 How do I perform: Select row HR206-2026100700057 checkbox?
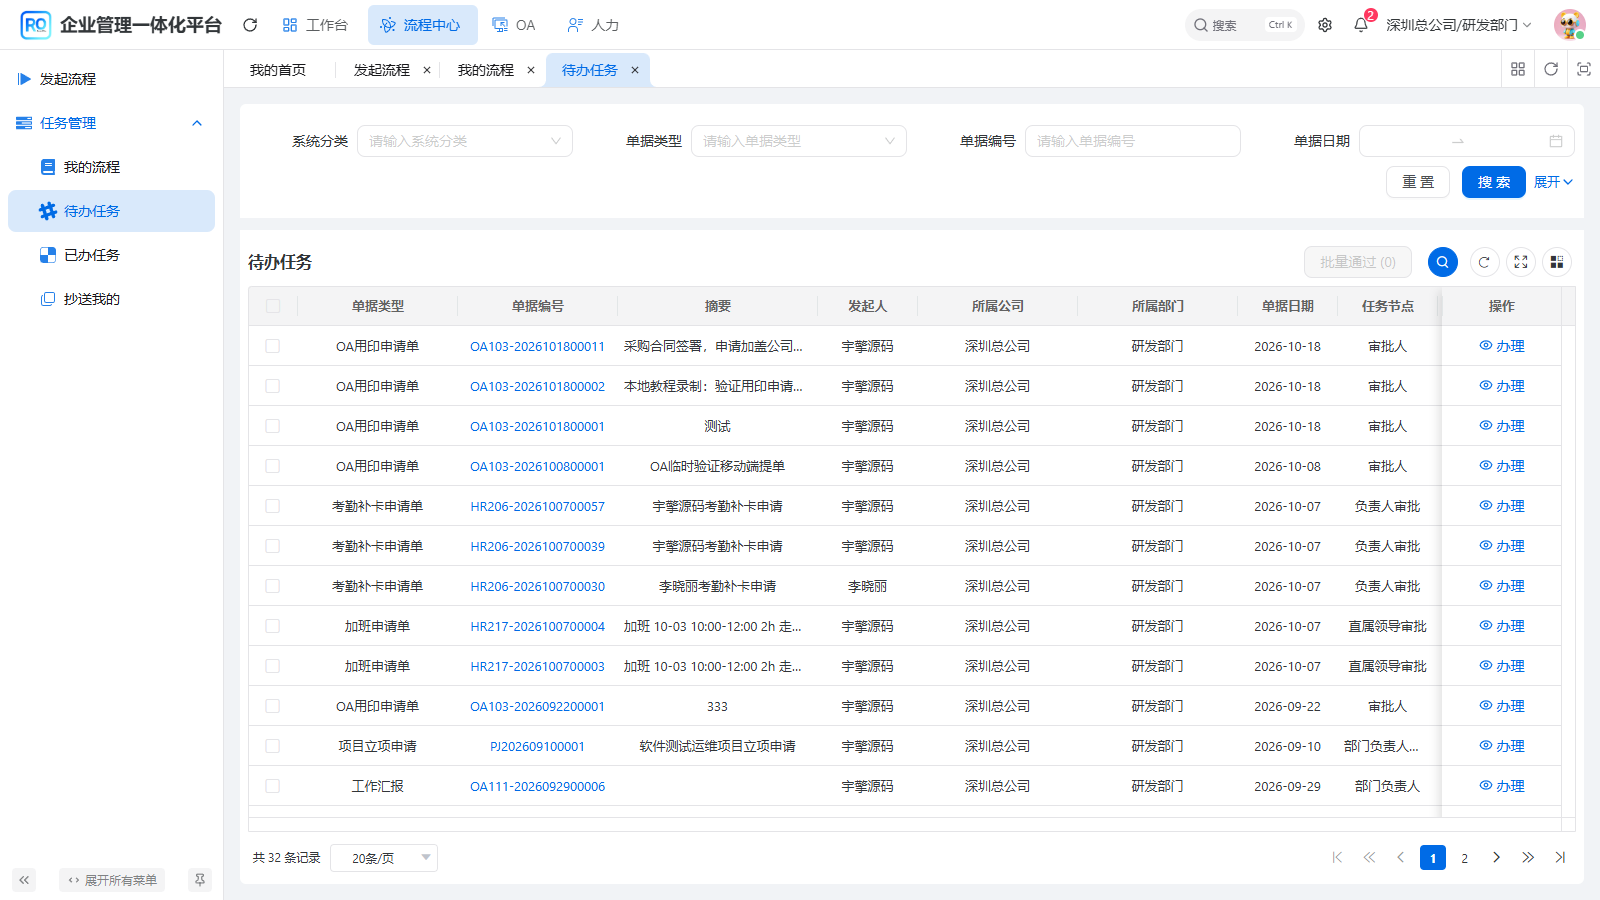tap(273, 506)
